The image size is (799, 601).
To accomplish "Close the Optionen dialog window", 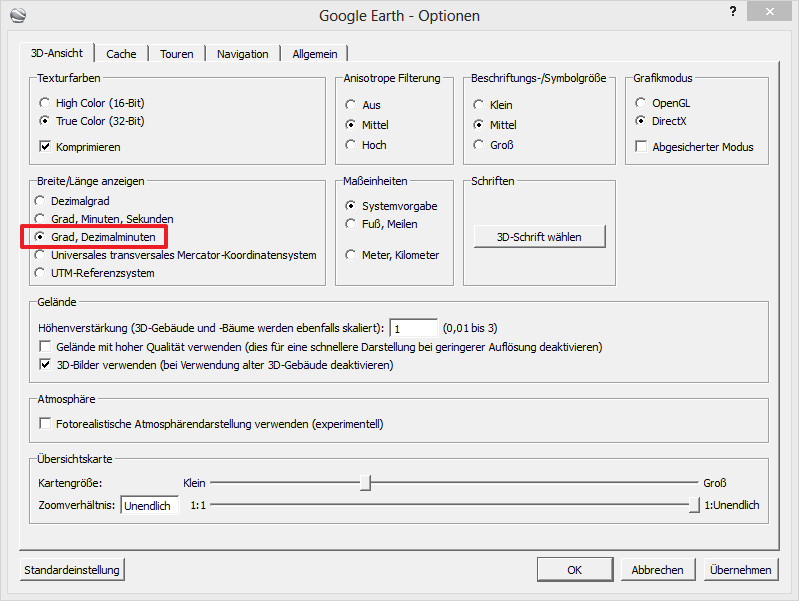I will [769, 11].
